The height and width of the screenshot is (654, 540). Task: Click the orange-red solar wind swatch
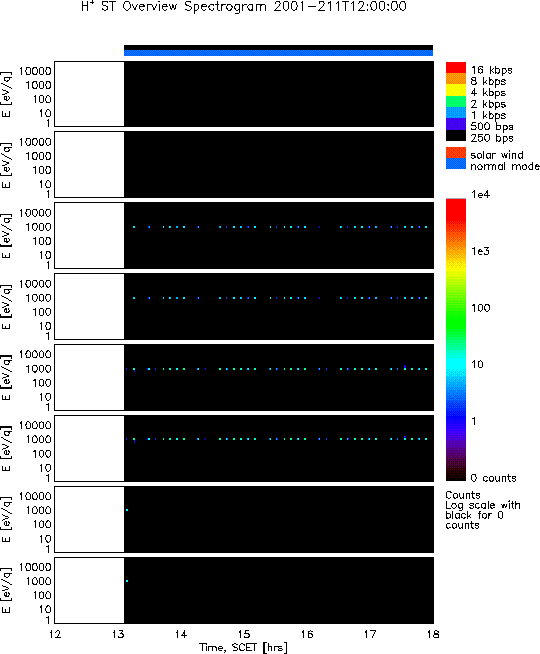[456, 153]
